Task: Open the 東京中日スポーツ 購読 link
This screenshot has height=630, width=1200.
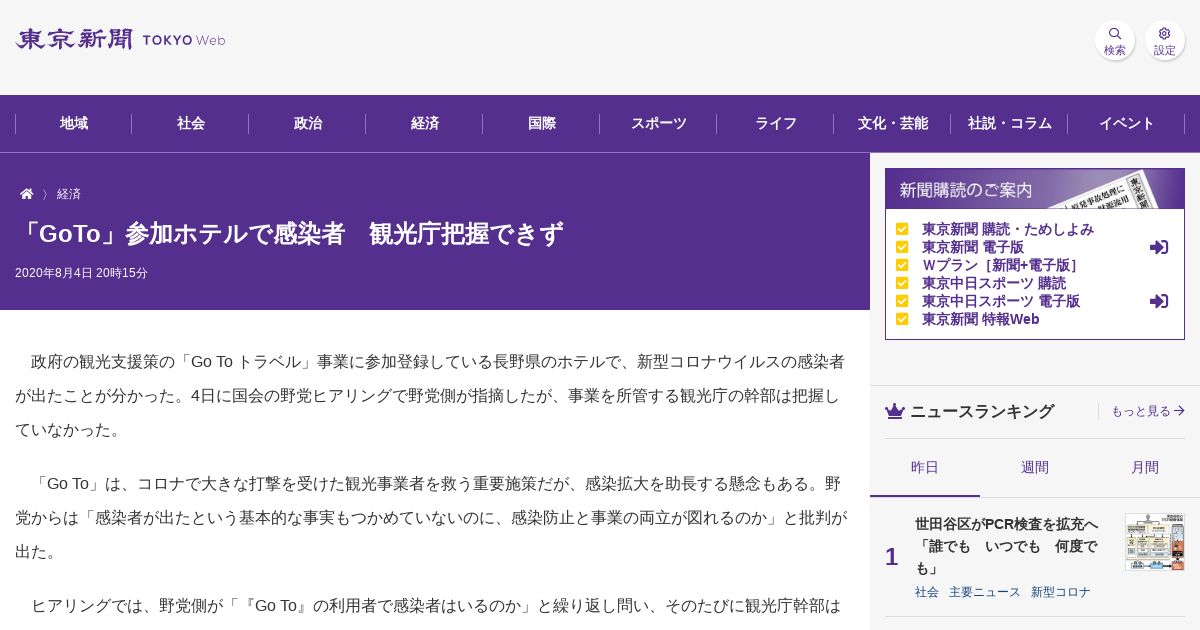Action: pyautogui.click(x=994, y=283)
